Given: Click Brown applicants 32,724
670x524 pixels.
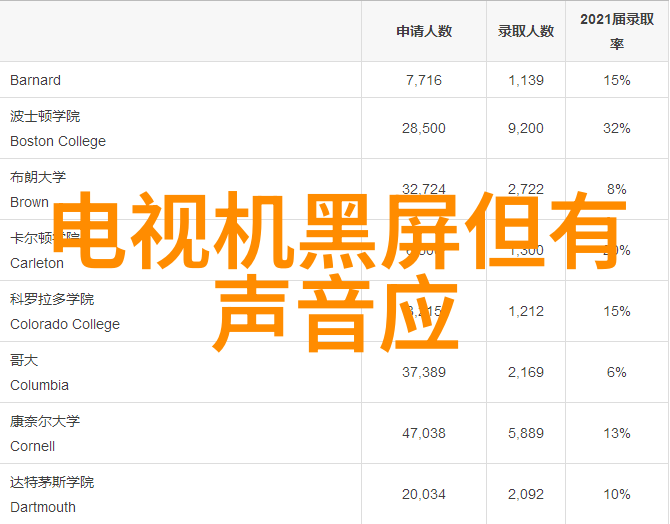Looking at the screenshot, I should coord(424,188).
